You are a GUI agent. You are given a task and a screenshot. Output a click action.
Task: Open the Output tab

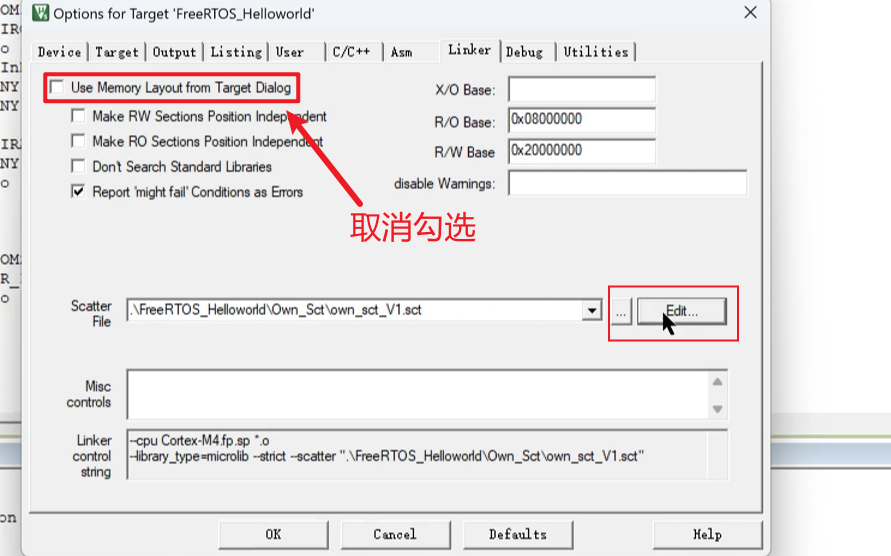pyautogui.click(x=174, y=52)
